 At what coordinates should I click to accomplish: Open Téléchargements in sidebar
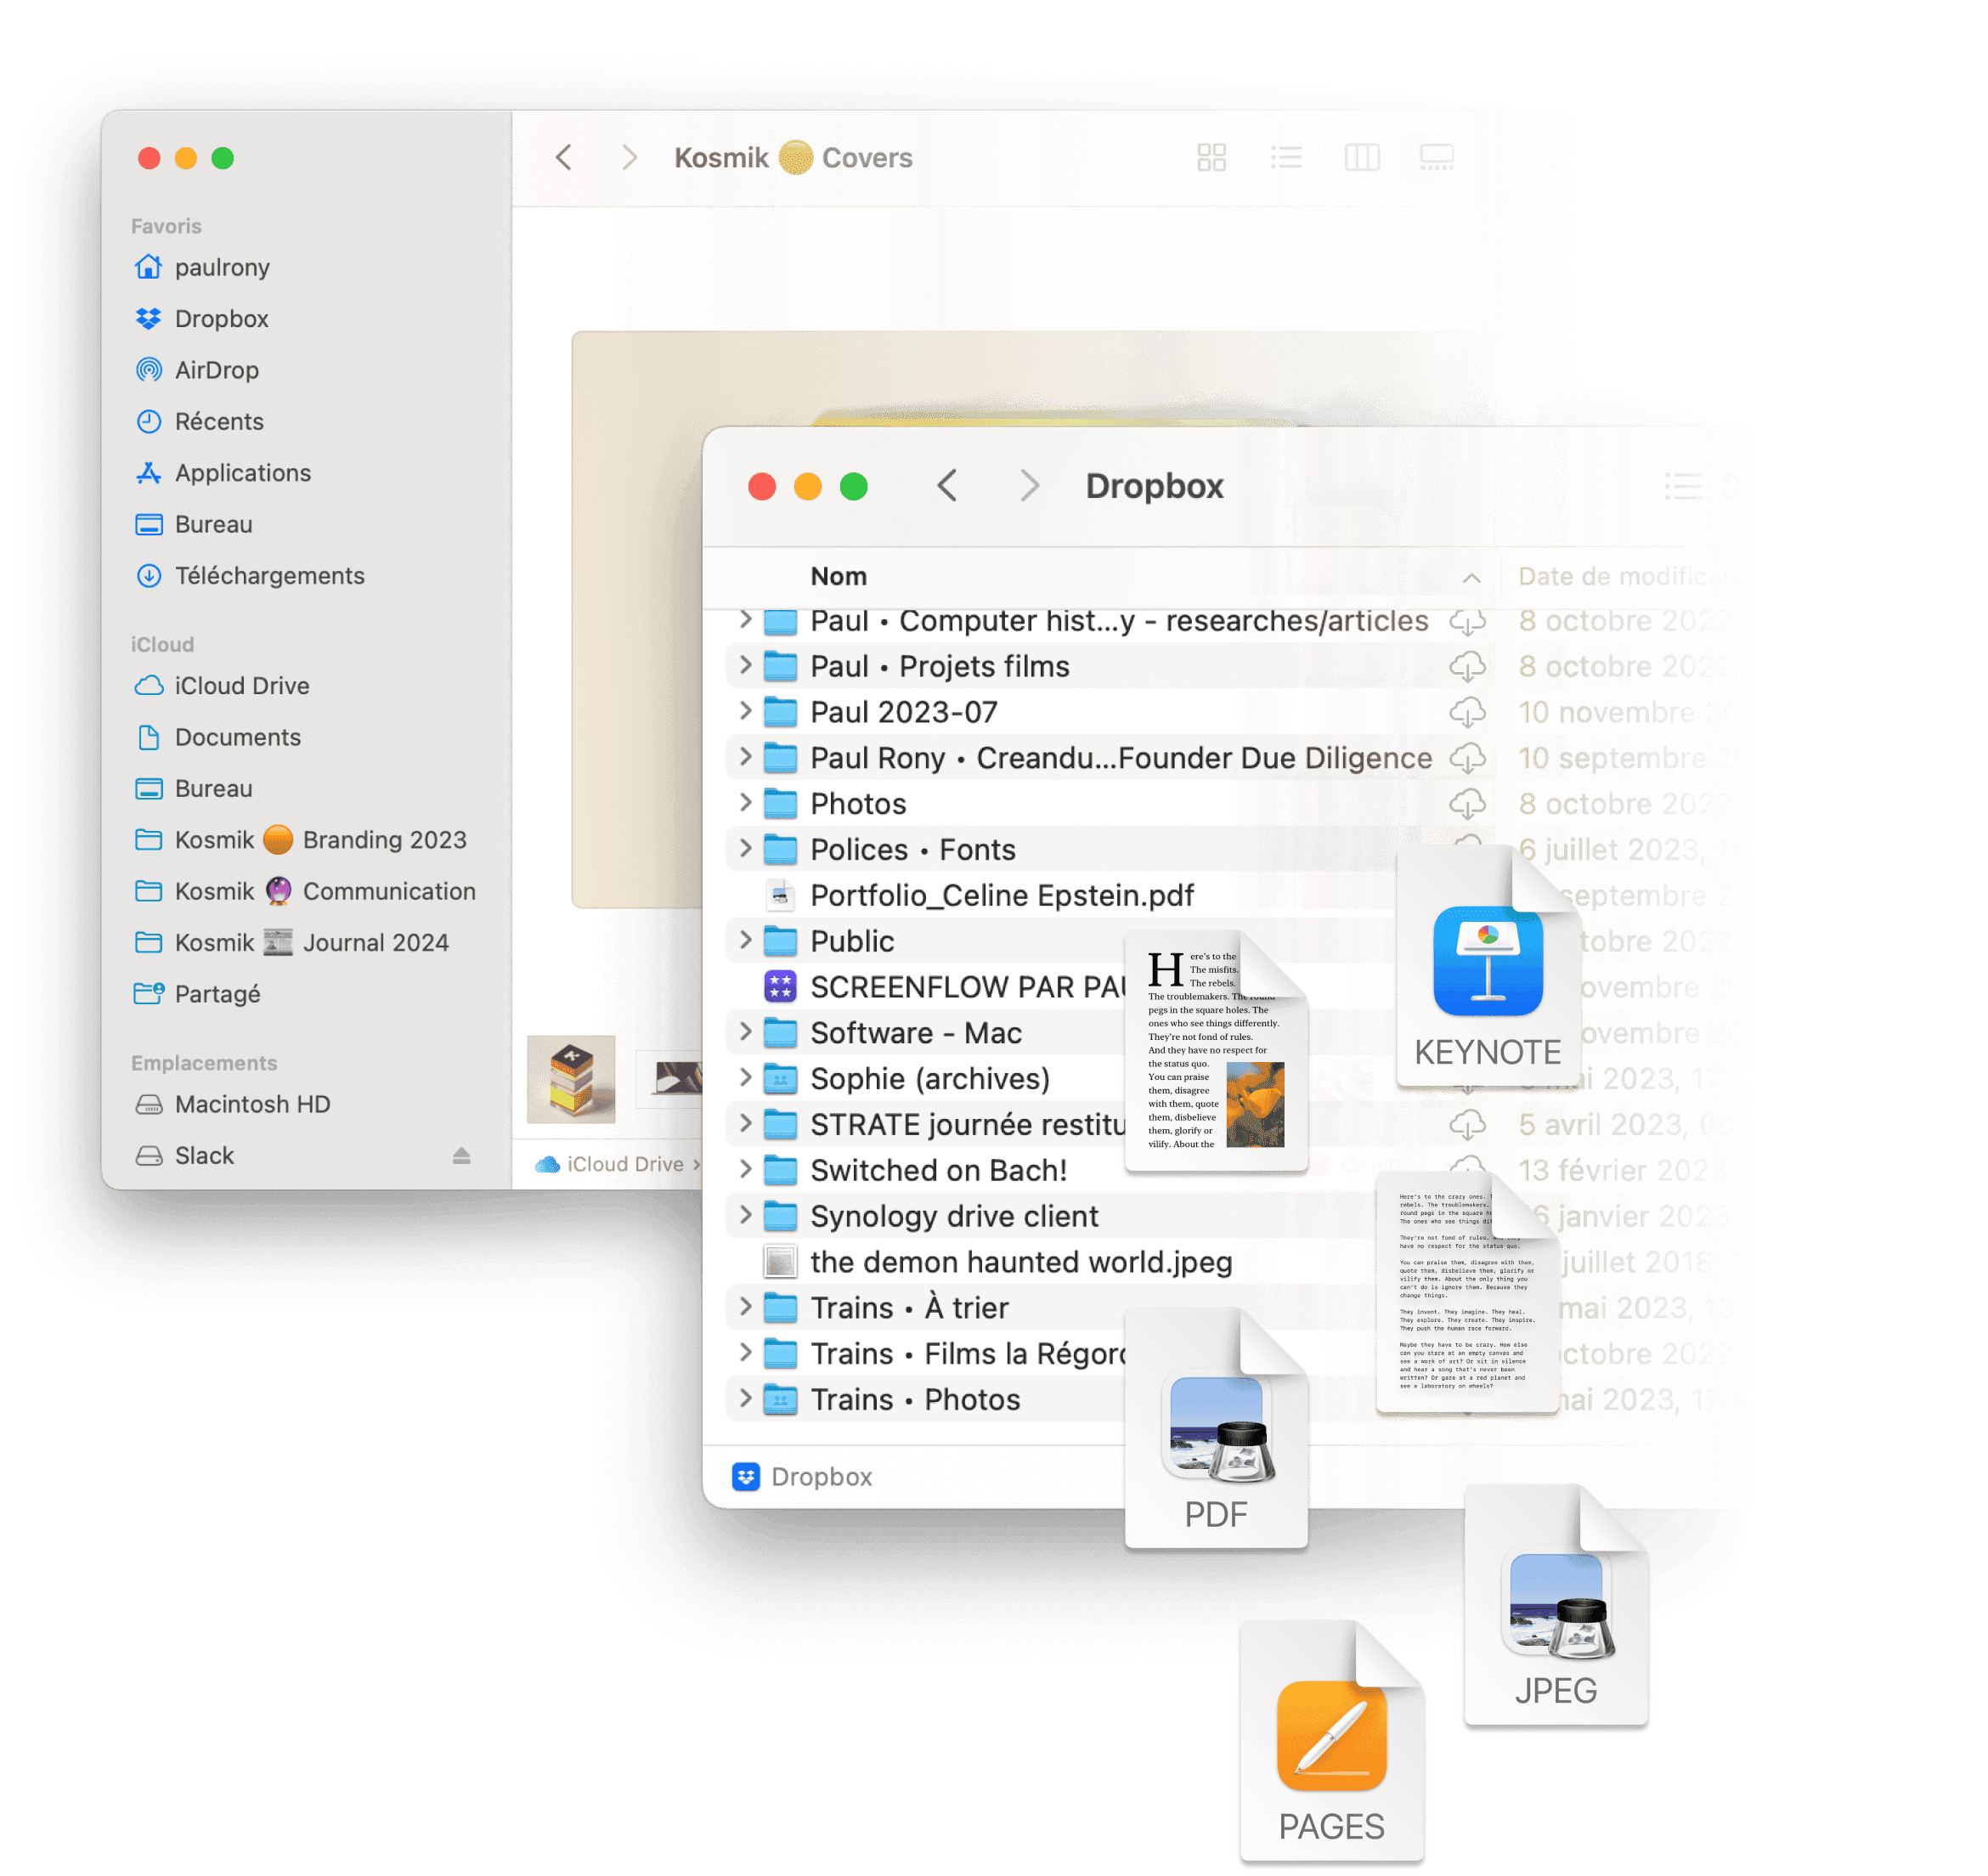point(269,576)
